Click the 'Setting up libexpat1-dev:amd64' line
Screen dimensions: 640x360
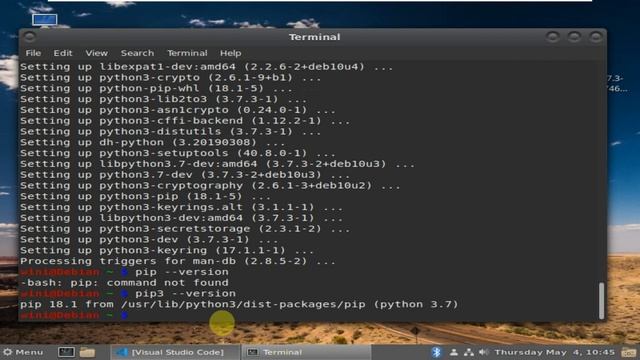tap(207, 67)
